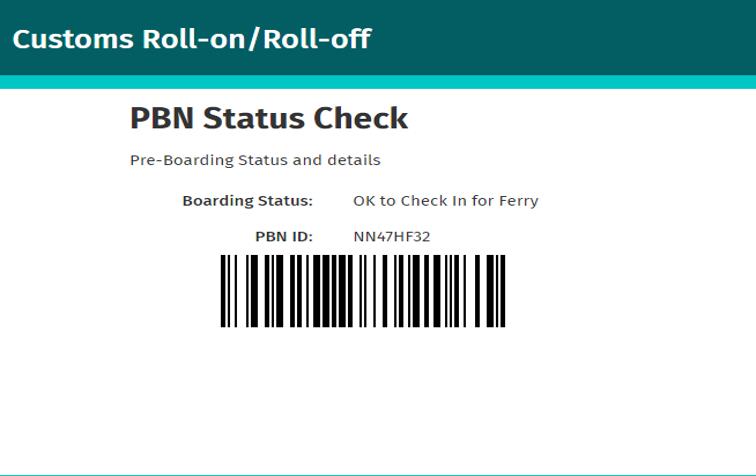756x476 pixels.
Task: Click the word Status in the main heading
Action: point(254,118)
